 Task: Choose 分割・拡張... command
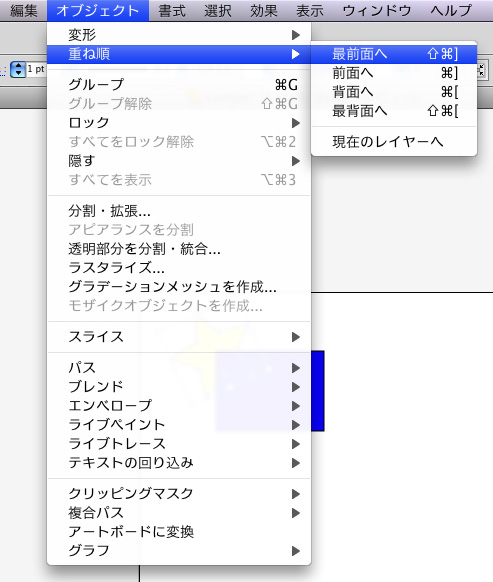pyautogui.click(x=179, y=211)
